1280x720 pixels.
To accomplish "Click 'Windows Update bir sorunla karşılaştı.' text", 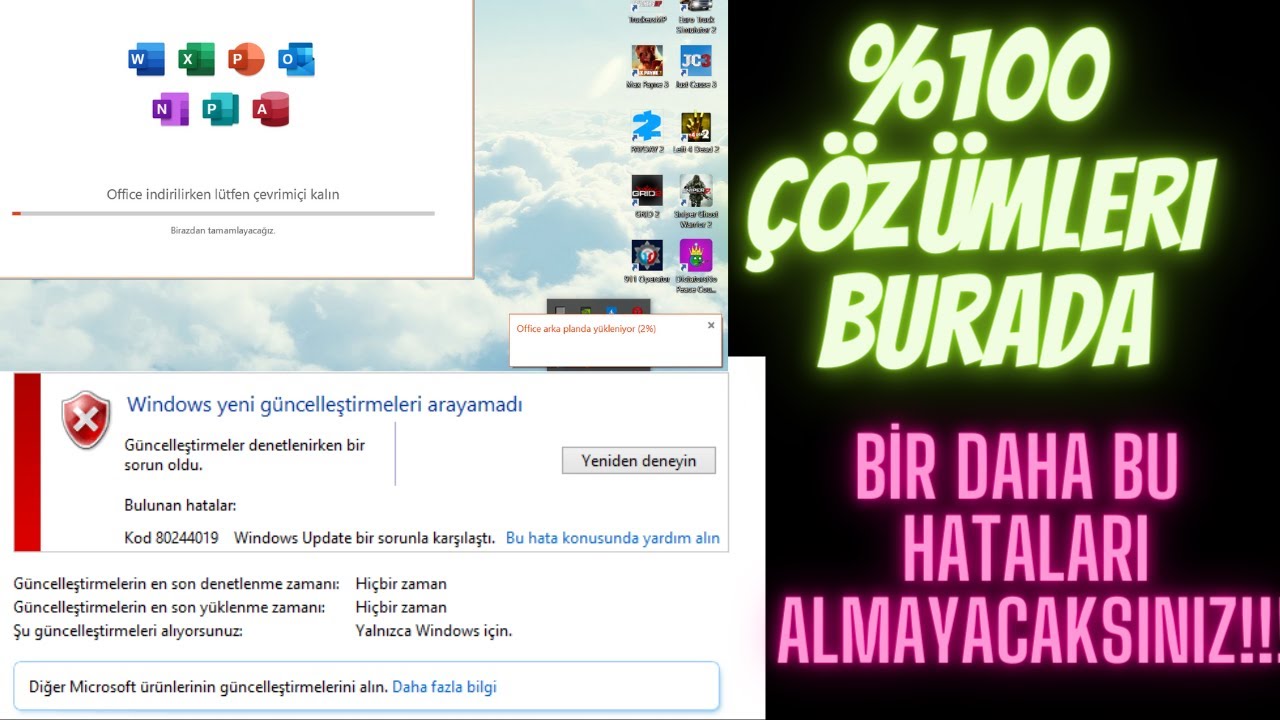I will tap(365, 538).
